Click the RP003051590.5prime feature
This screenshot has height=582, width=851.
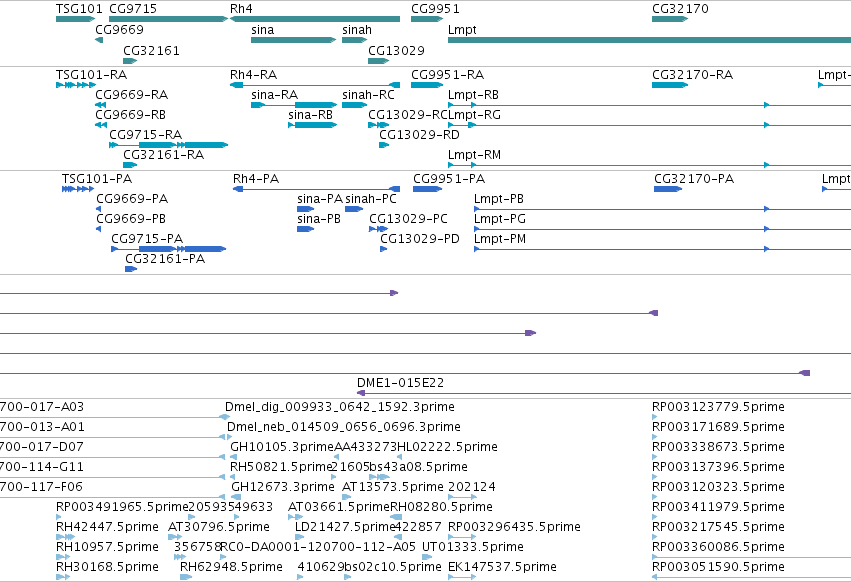pyautogui.click(x=751, y=577)
